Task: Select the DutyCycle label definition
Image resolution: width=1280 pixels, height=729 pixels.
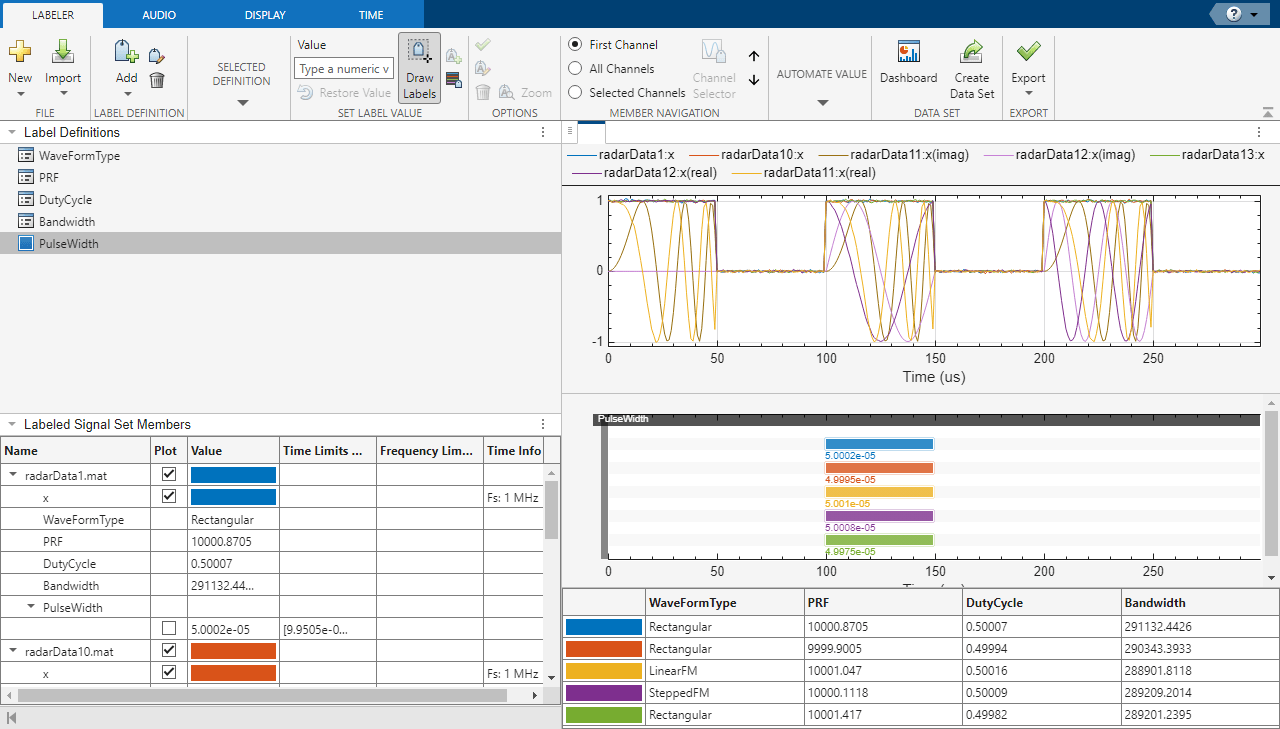Action: 66,200
